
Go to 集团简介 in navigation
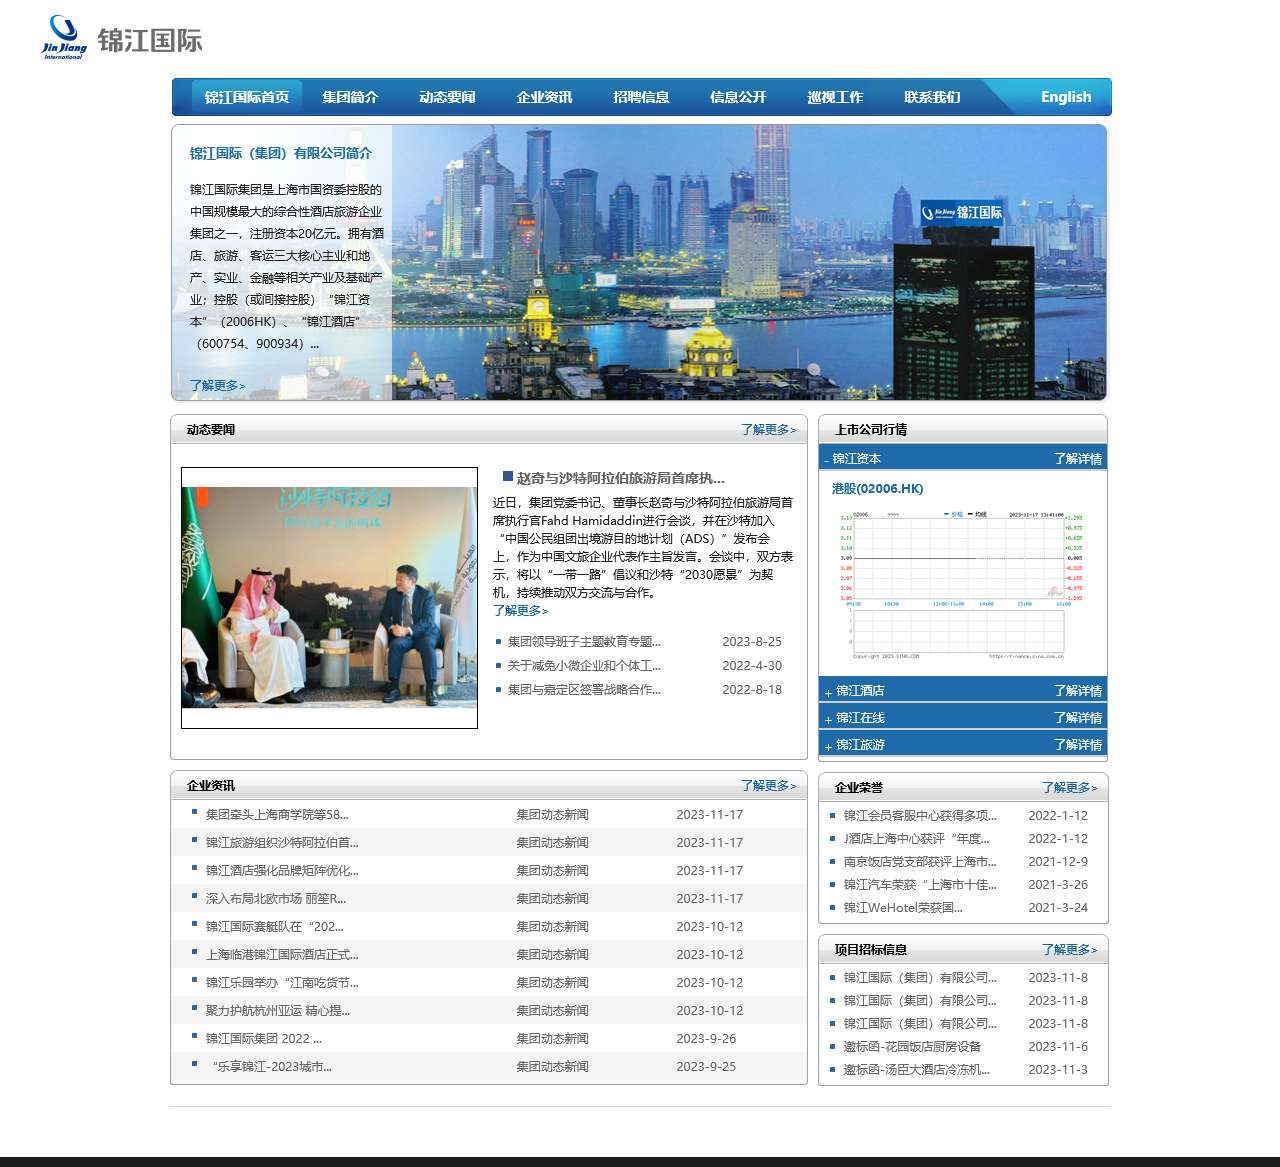[x=350, y=97]
